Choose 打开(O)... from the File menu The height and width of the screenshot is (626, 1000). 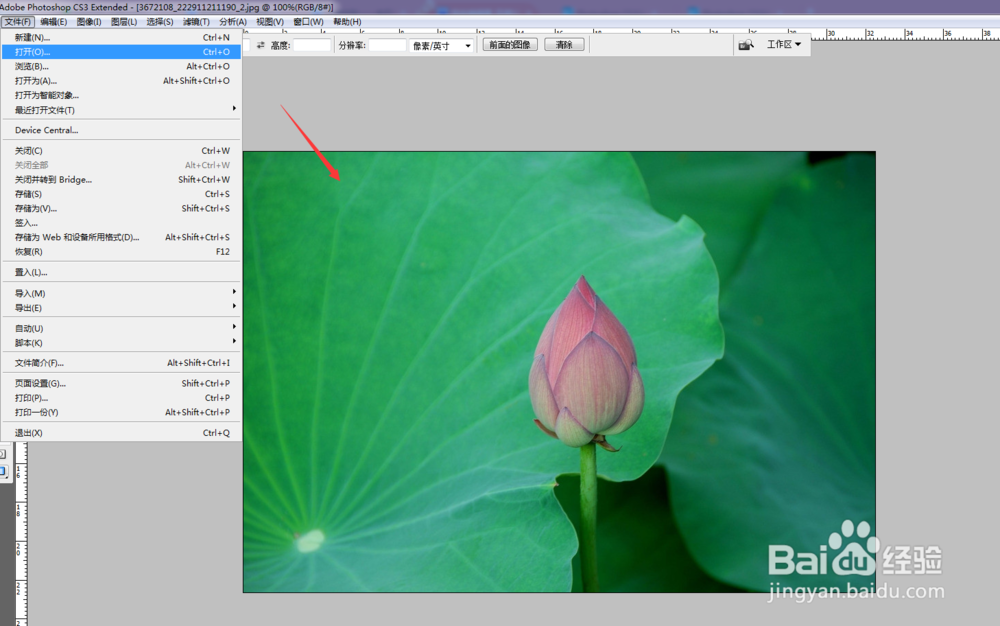[121, 52]
